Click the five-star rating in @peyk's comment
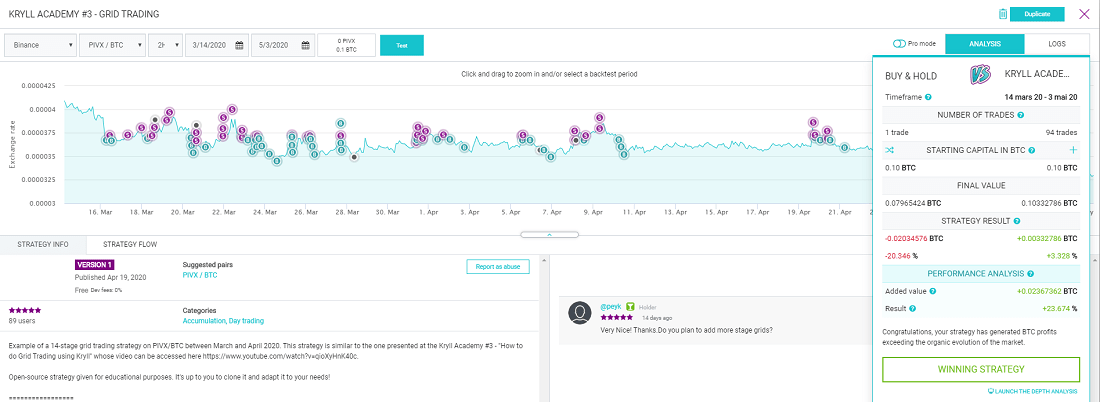 615,317
